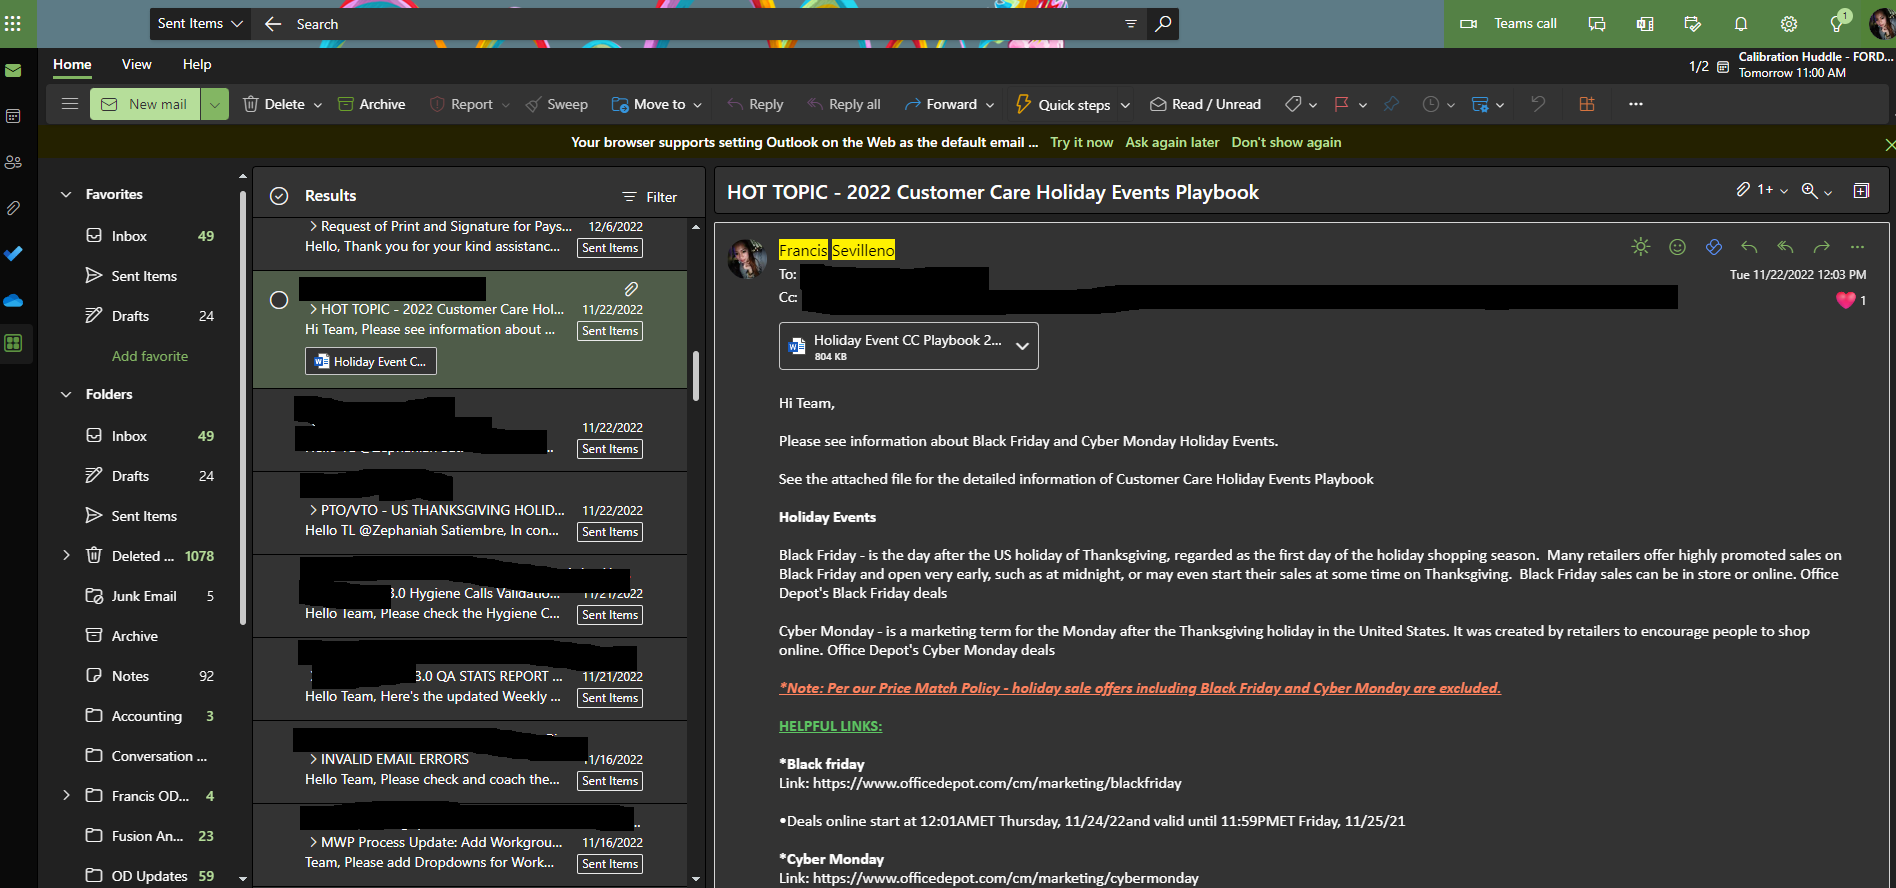Click the New mail button

(x=146, y=104)
